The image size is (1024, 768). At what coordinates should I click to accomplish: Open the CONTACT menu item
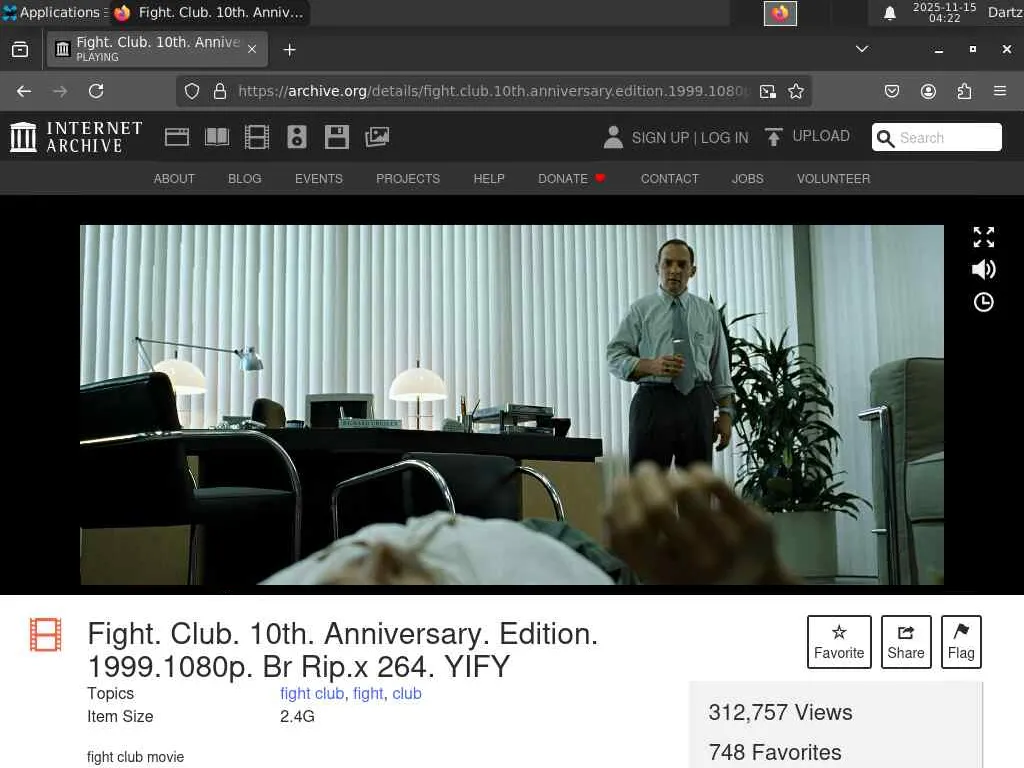point(669,178)
